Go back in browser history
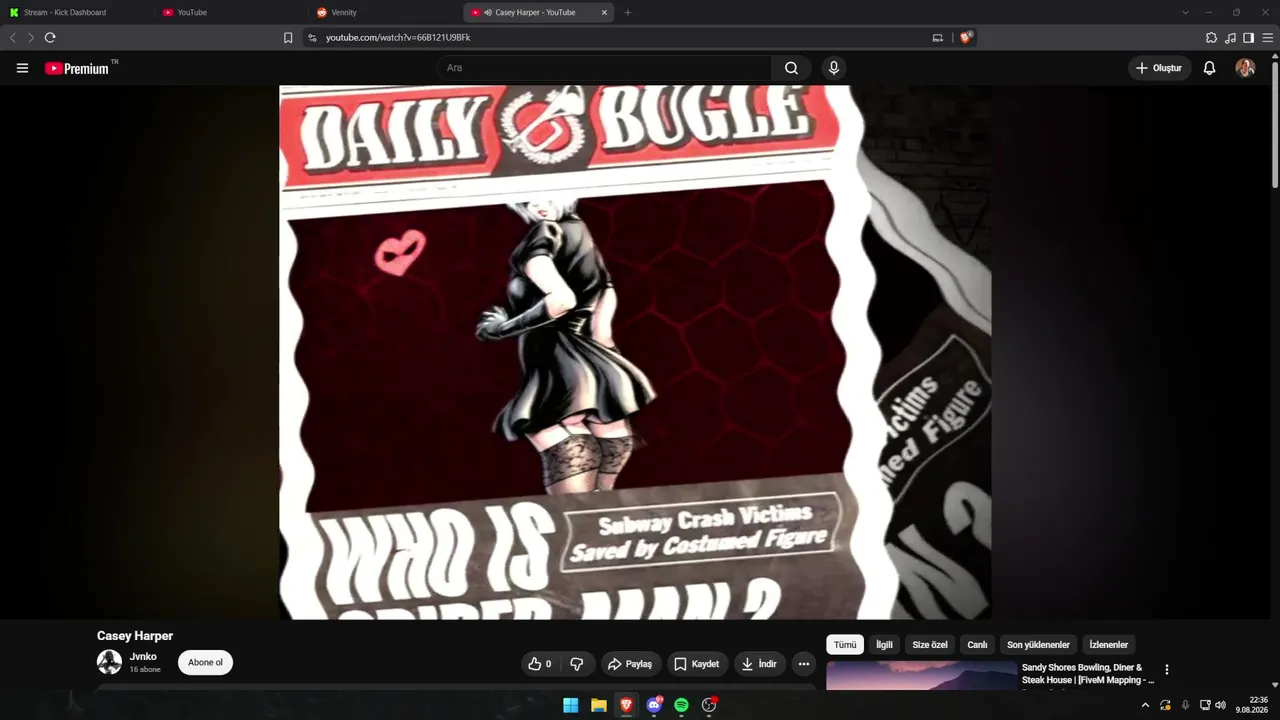Image resolution: width=1280 pixels, height=720 pixels. (13, 38)
